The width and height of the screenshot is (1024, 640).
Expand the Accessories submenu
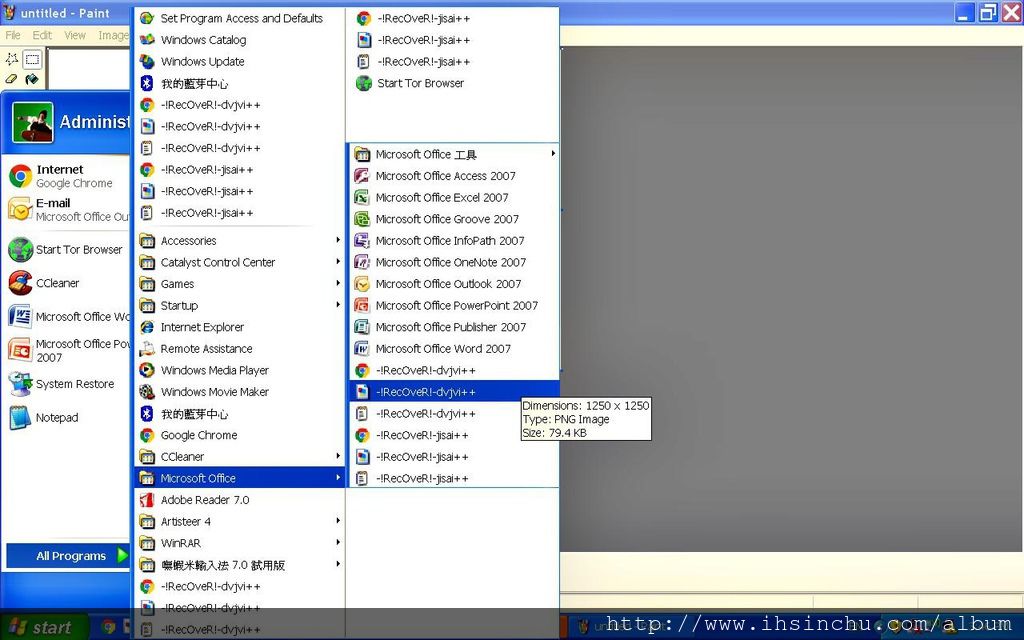tap(240, 240)
